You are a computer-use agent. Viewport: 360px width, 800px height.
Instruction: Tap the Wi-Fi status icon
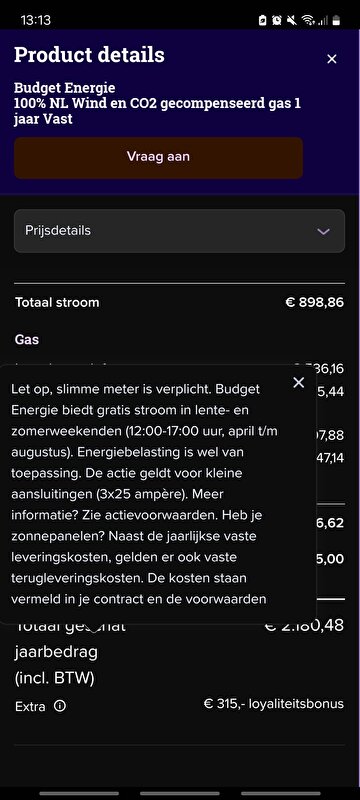click(x=307, y=20)
